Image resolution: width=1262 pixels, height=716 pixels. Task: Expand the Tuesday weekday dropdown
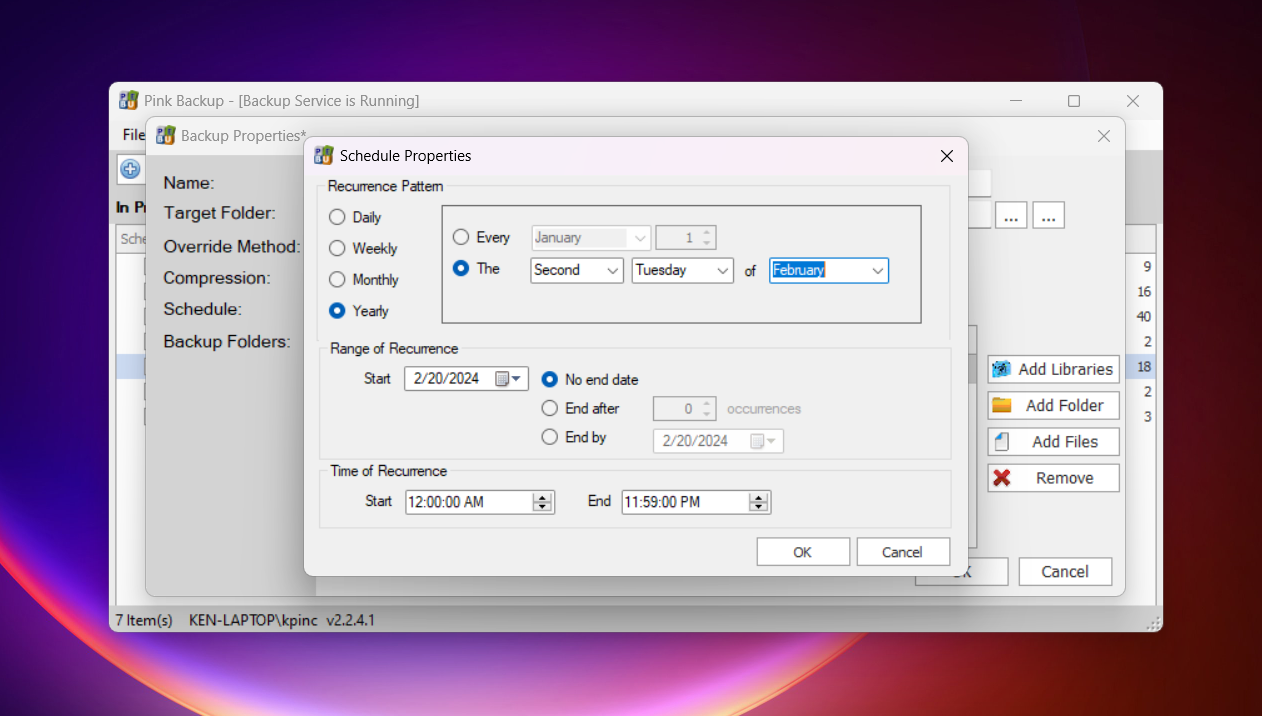[x=682, y=271]
